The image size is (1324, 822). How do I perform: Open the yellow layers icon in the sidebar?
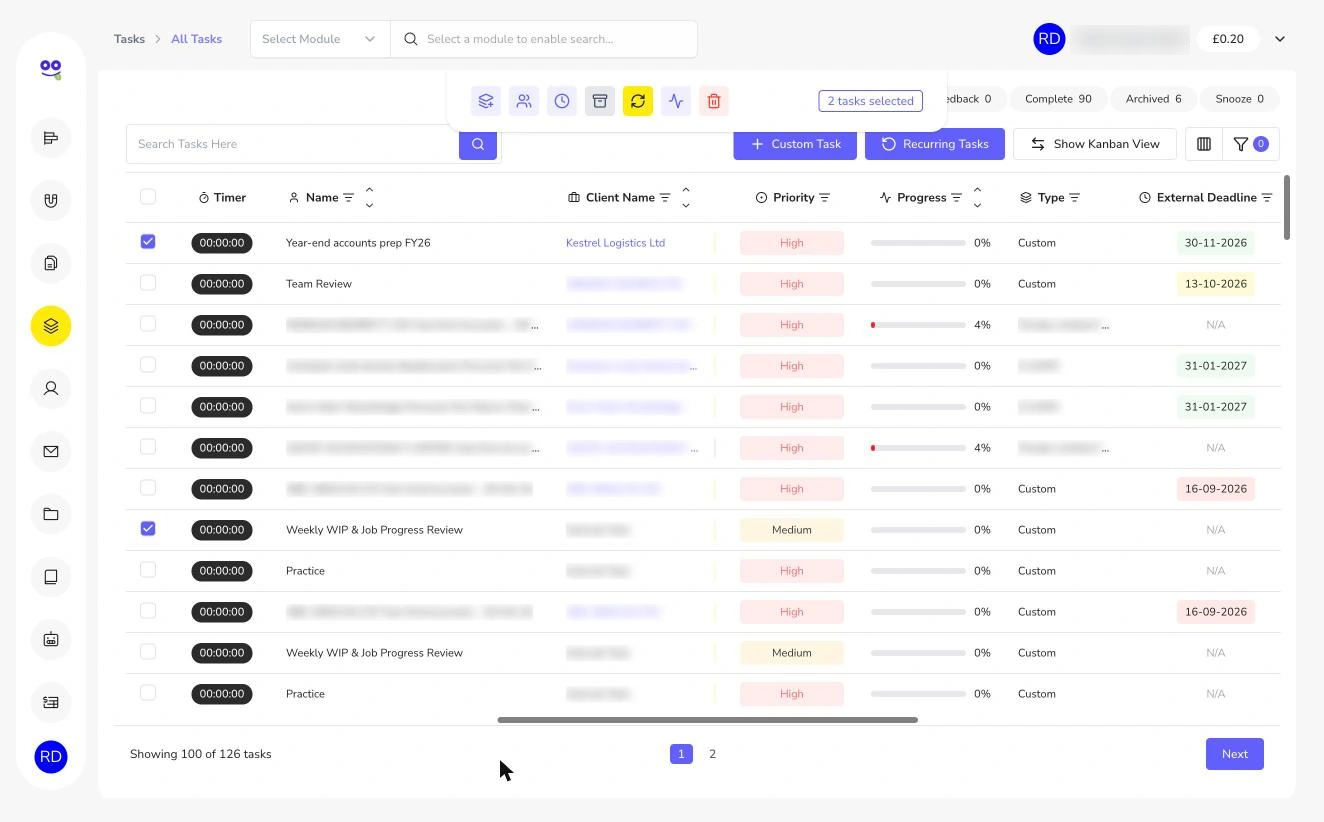point(51,326)
